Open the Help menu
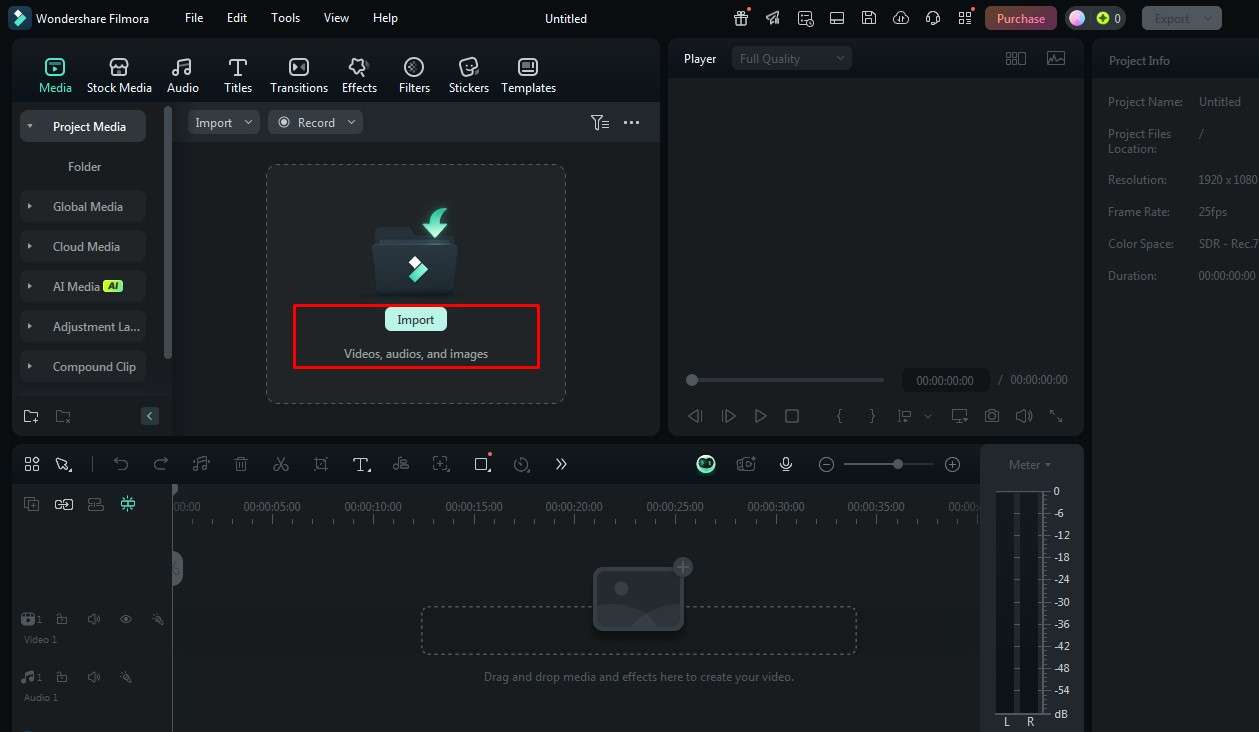The image size is (1259, 732). tap(385, 18)
